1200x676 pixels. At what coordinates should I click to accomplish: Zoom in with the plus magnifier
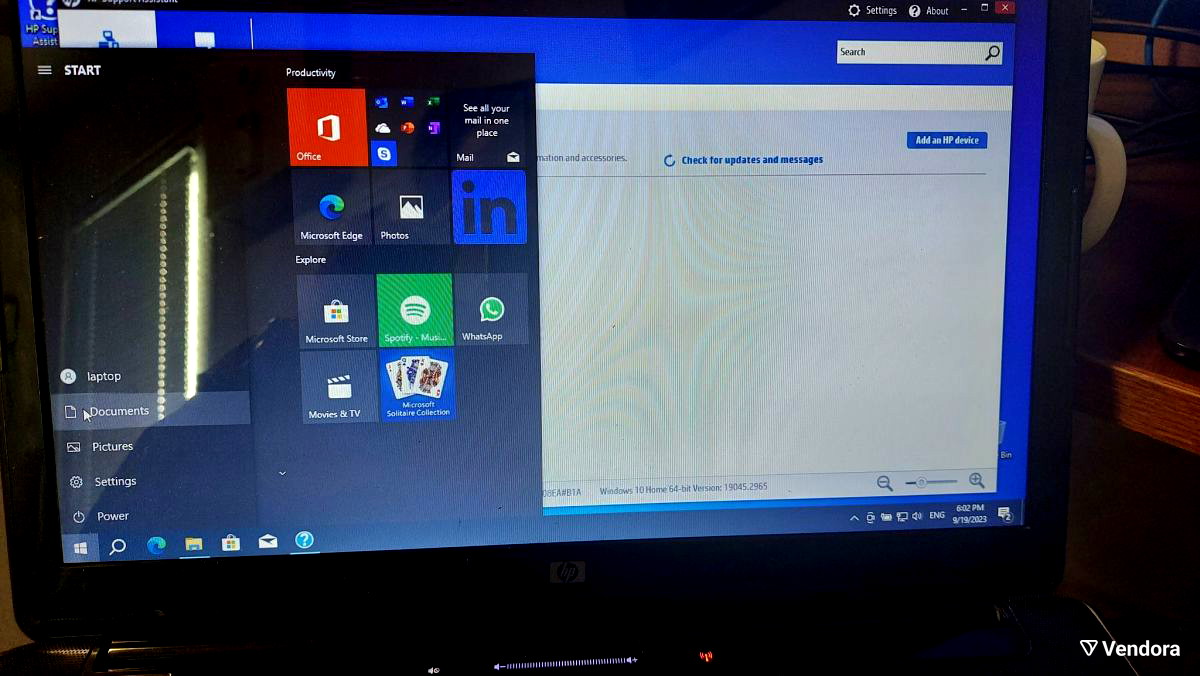pos(977,481)
